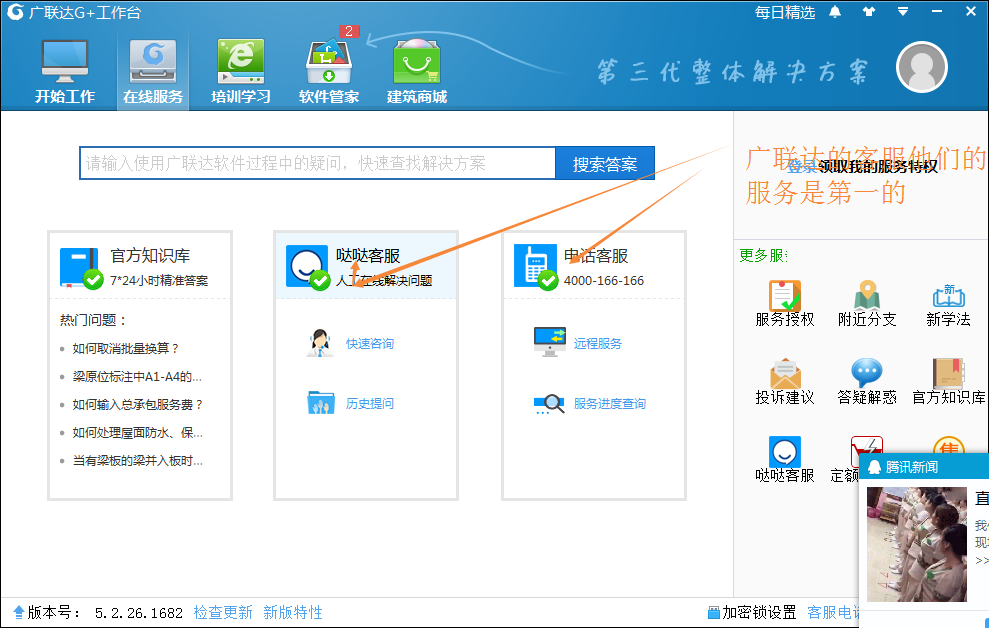The width and height of the screenshot is (989, 628).
Task: Open the 历史提问 link
Action: 370,404
